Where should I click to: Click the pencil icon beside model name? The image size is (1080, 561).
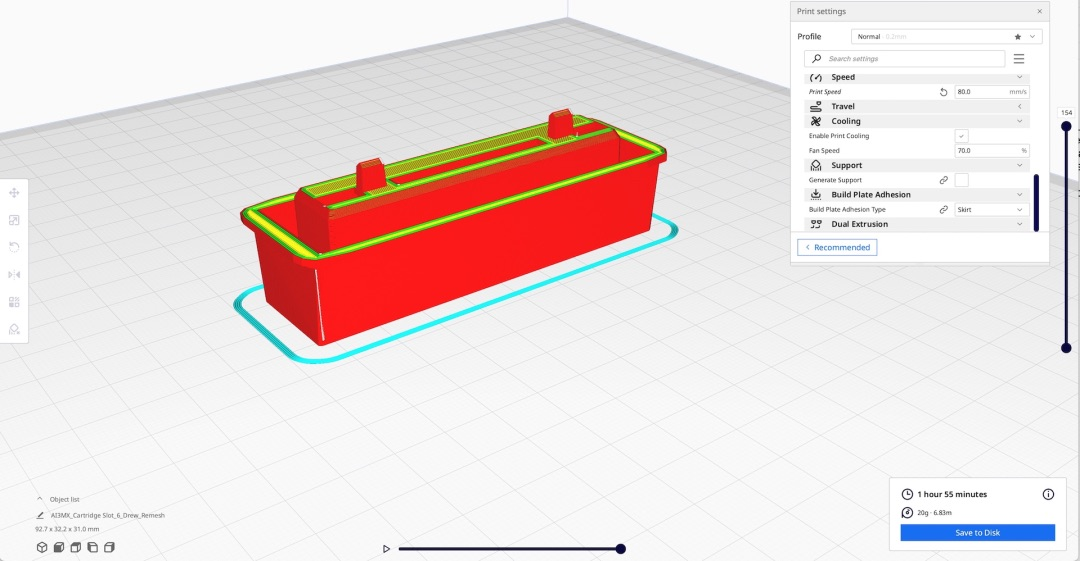click(40, 515)
